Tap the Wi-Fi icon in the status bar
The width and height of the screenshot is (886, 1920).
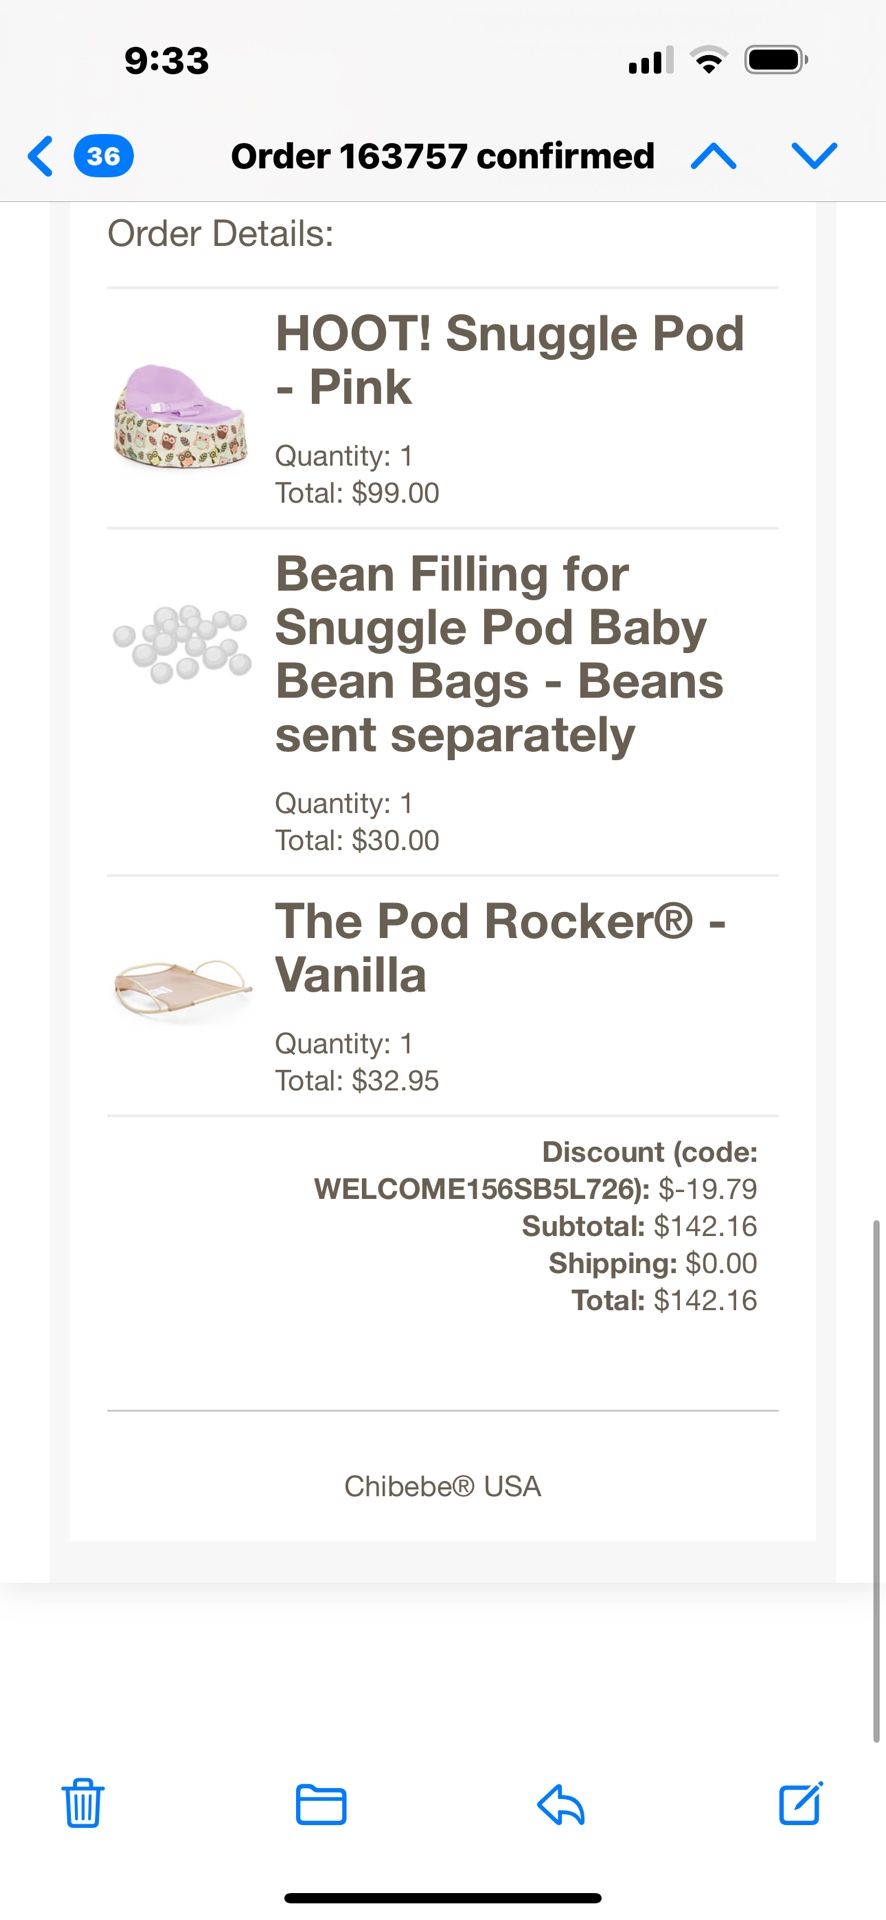(x=709, y=60)
